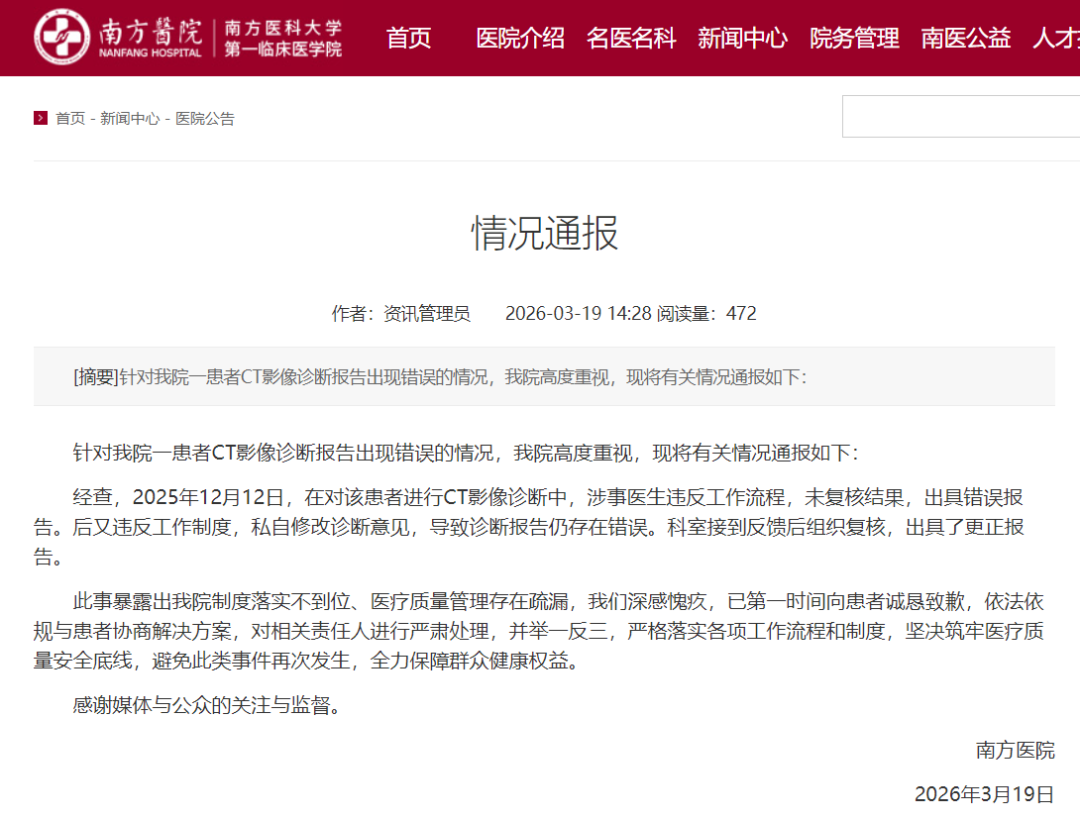This screenshot has height=820, width=1080.
Task: Follow the 首页 breadcrumb link
Action: click(x=70, y=119)
